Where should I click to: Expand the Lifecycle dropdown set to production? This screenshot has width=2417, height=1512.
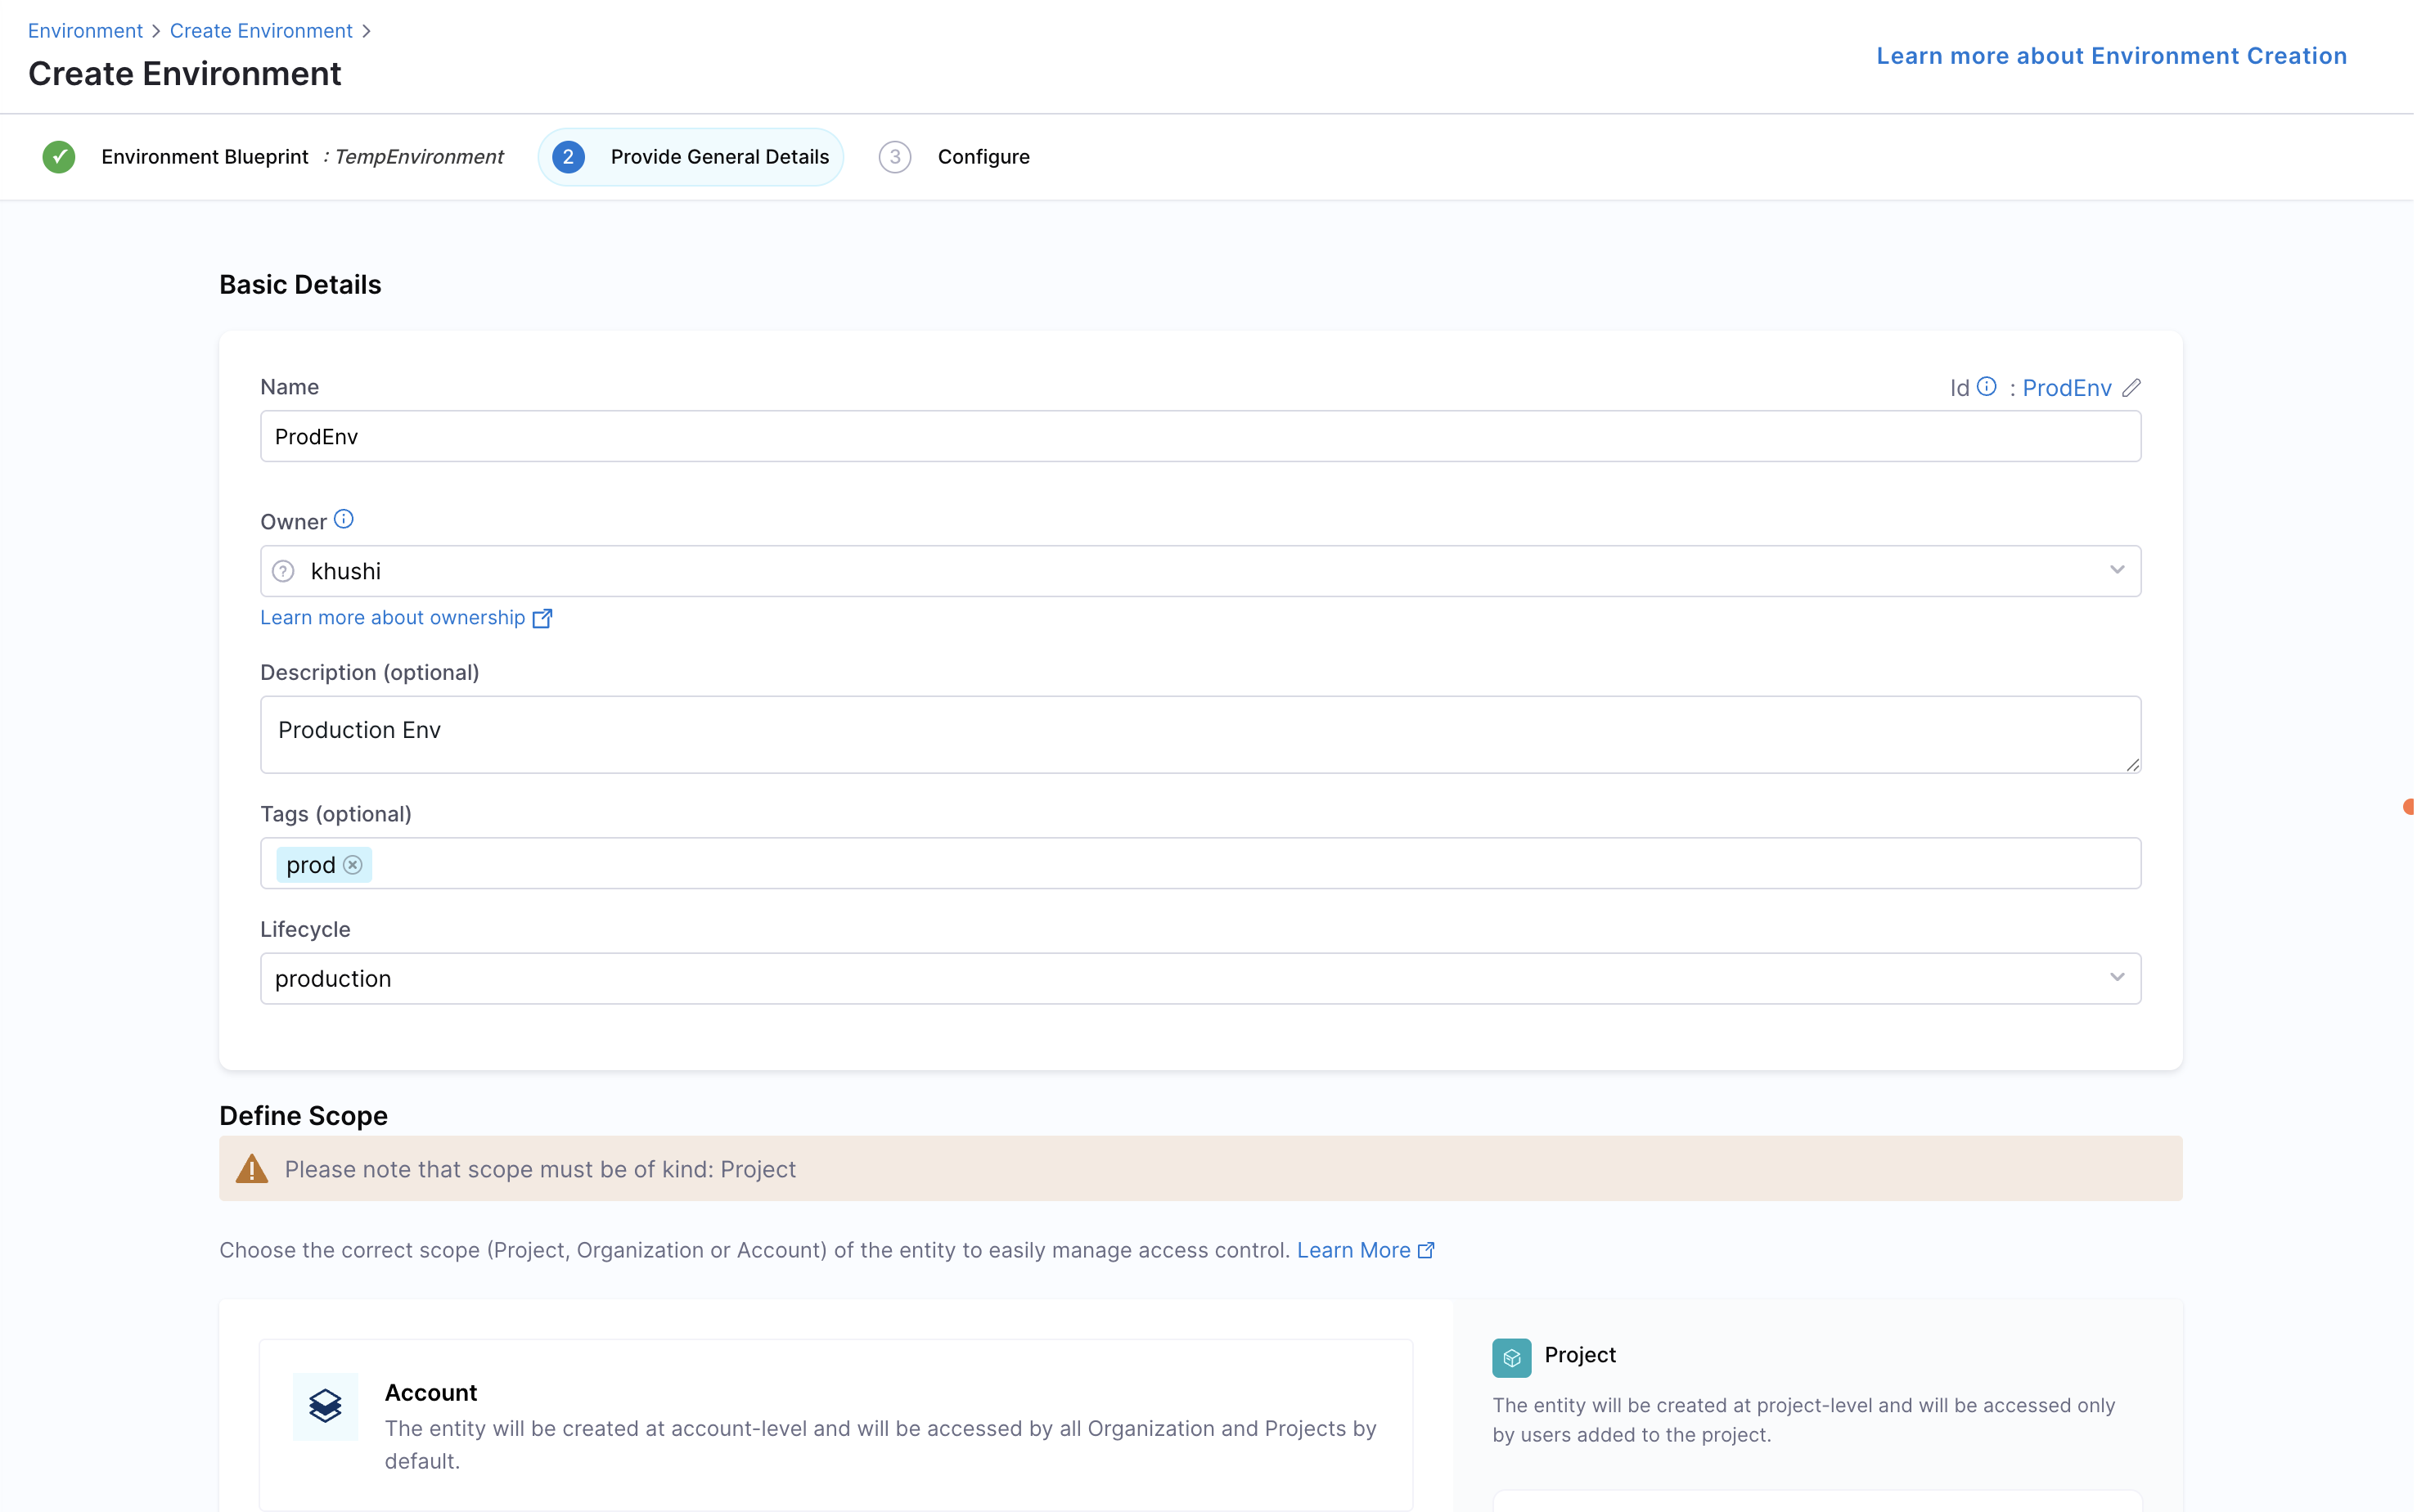(1200, 978)
